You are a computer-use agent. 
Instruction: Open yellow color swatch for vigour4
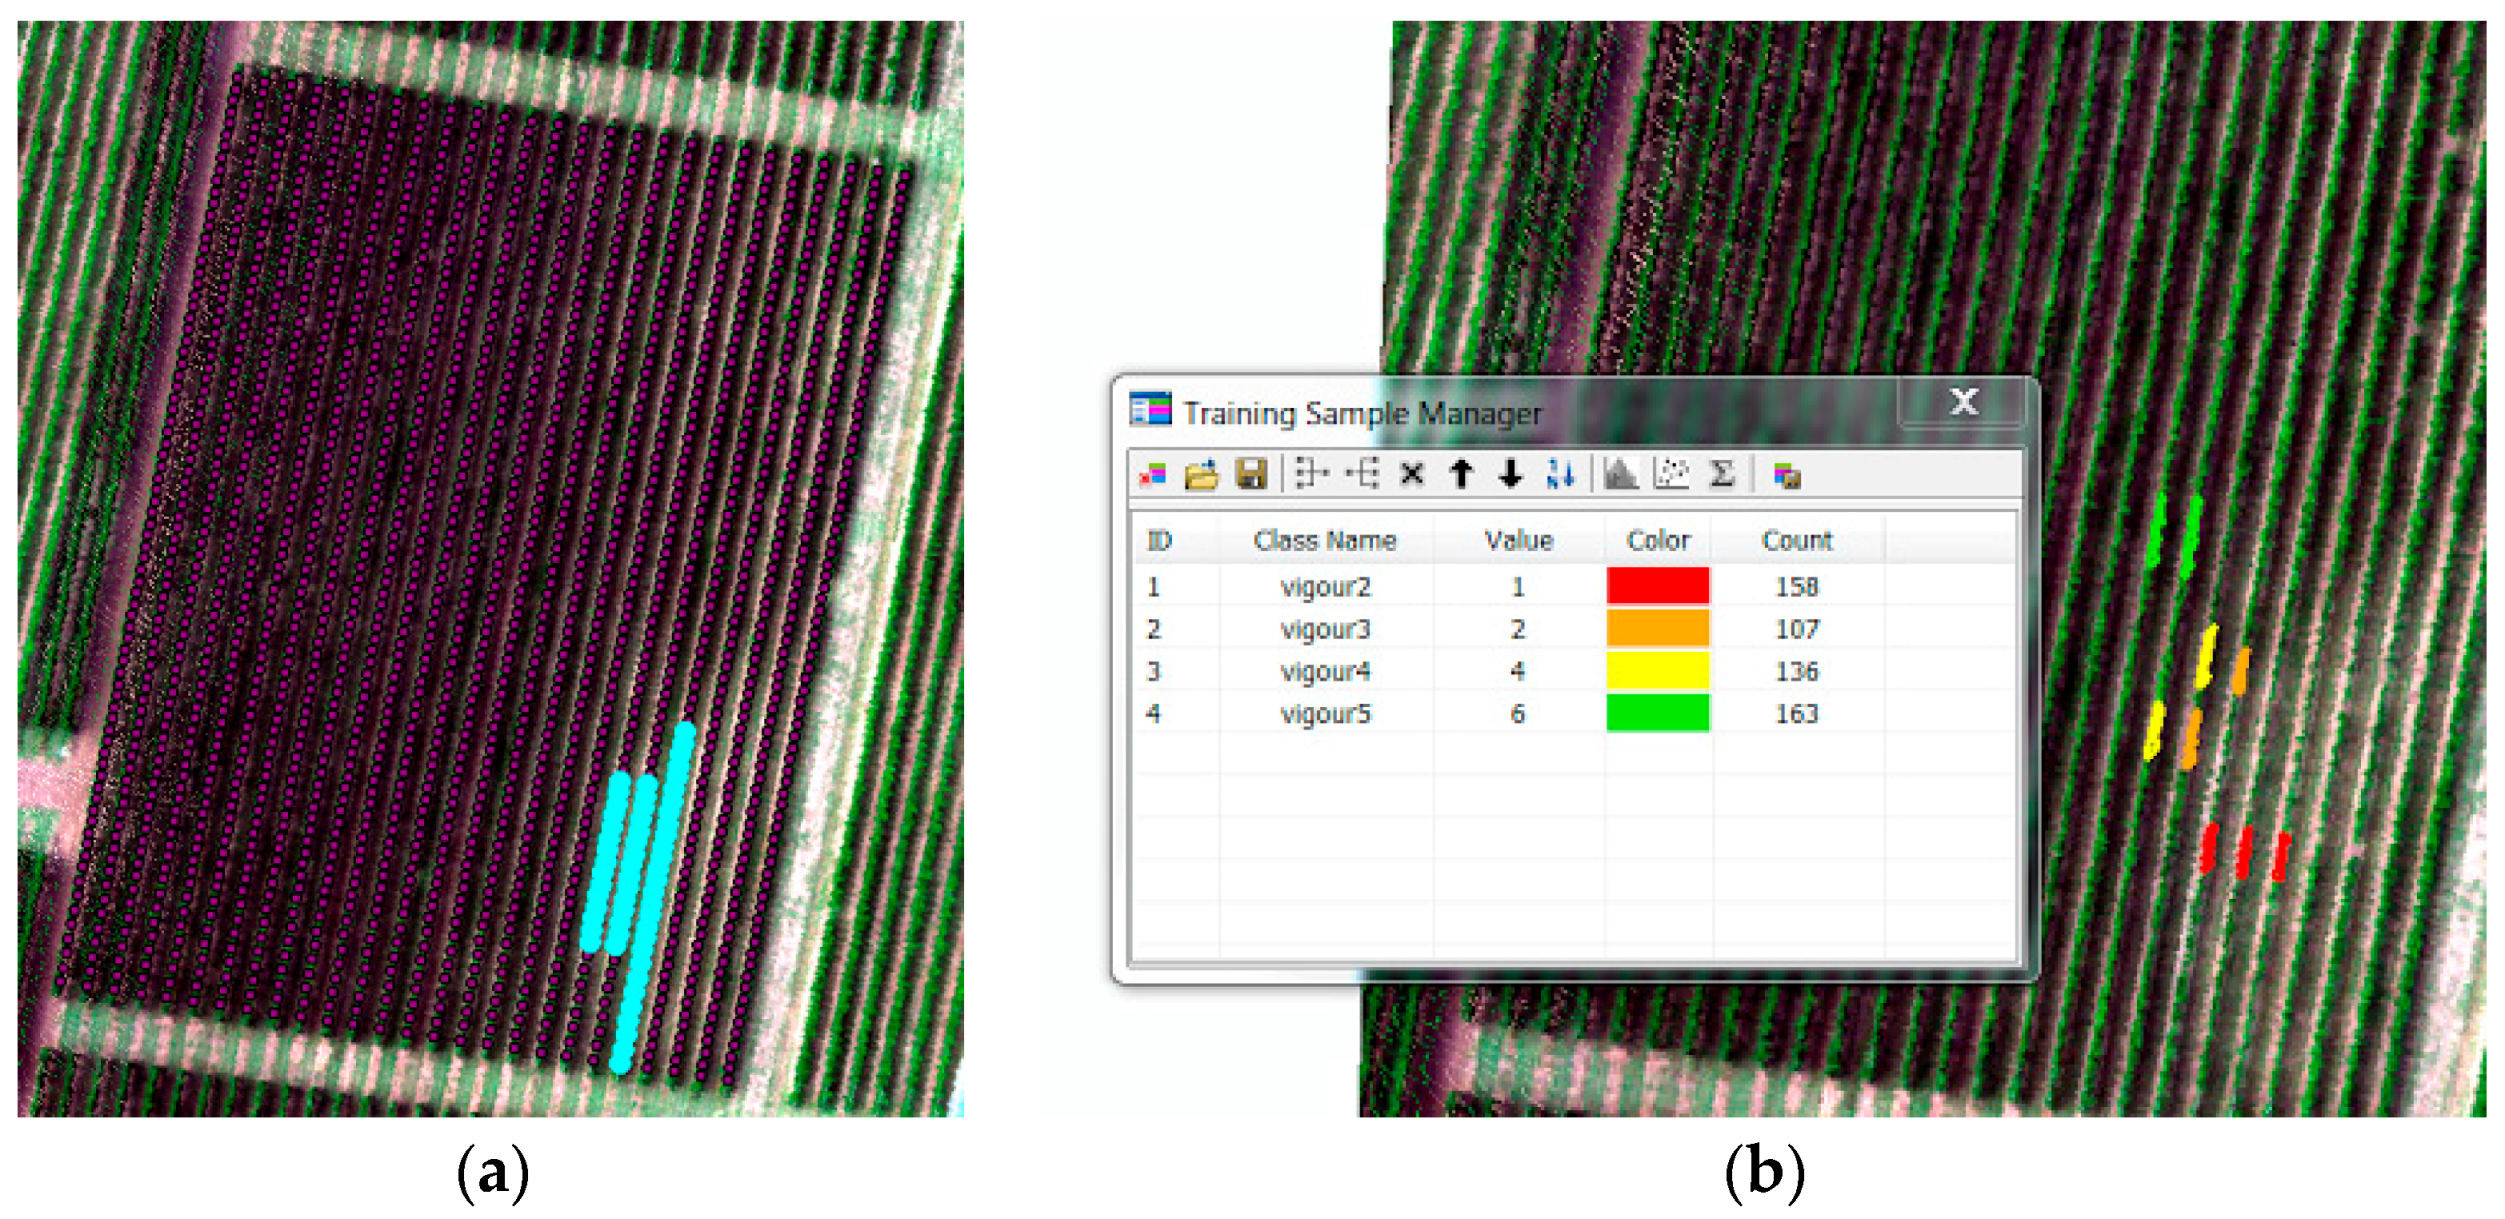pyautogui.click(x=1657, y=671)
